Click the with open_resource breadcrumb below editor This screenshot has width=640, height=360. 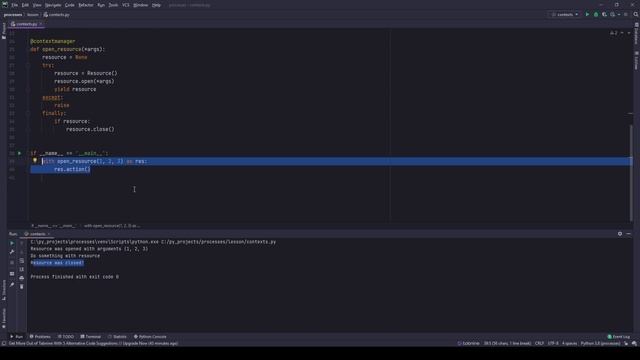[x=112, y=226]
